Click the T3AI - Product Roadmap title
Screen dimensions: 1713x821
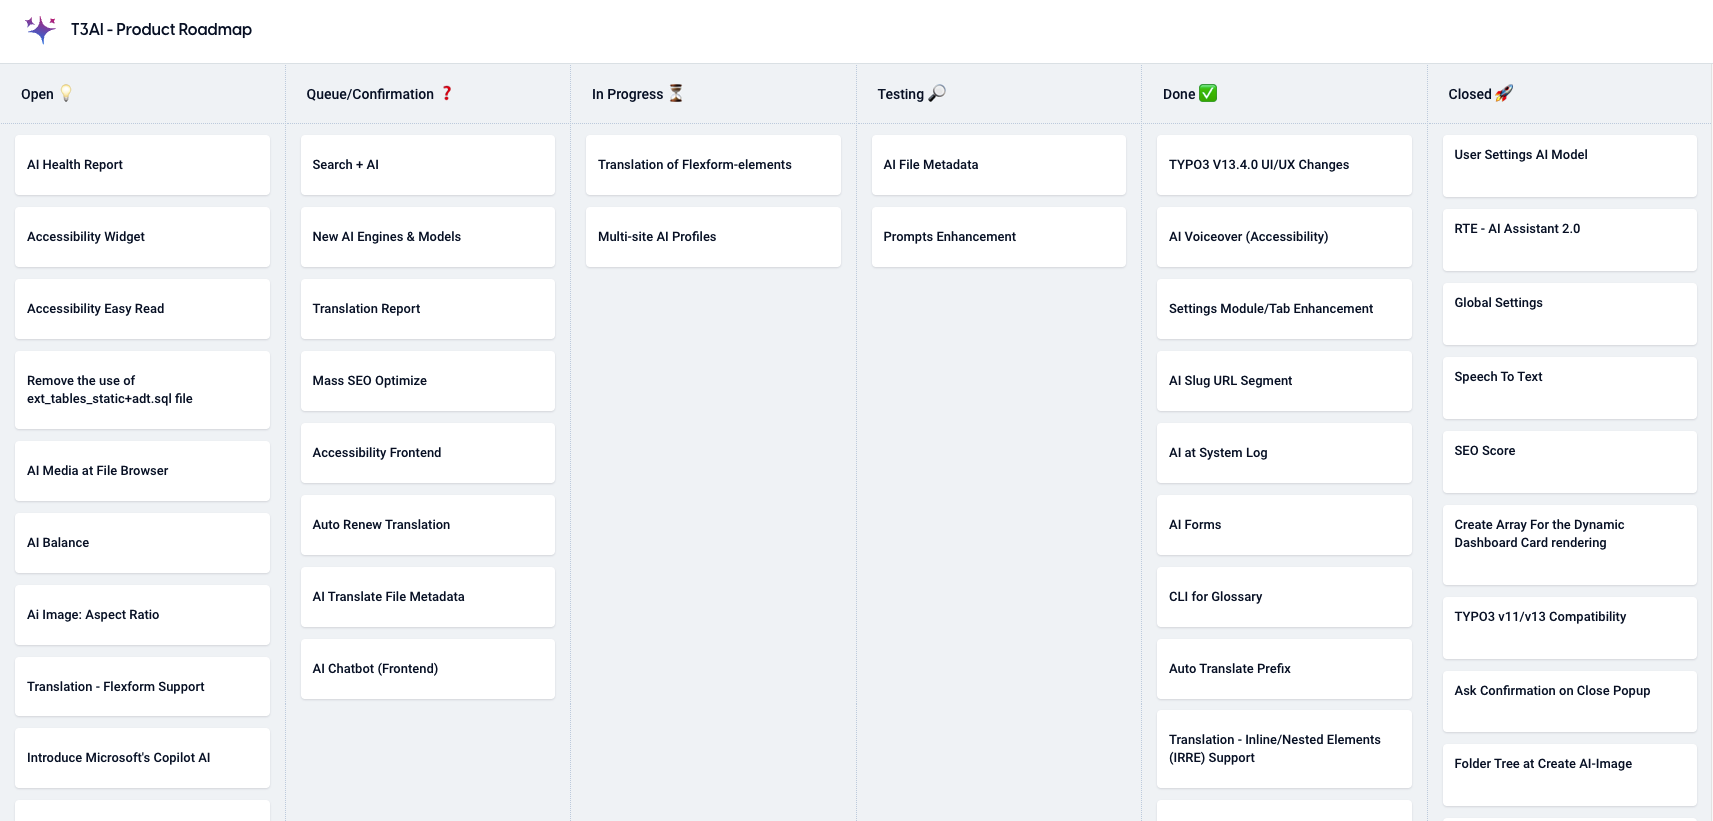(161, 29)
